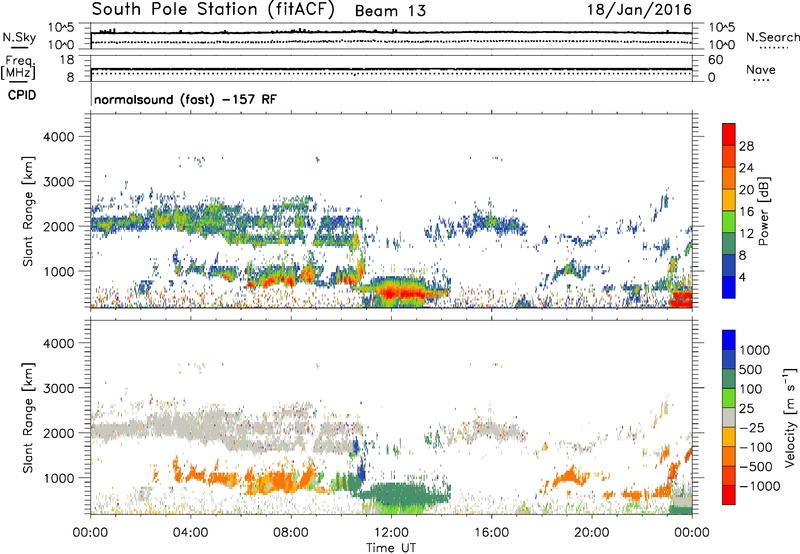This screenshot has height=554, width=800.
Task: Click the '-500' label on velocity colorbar
Action: 755,467
